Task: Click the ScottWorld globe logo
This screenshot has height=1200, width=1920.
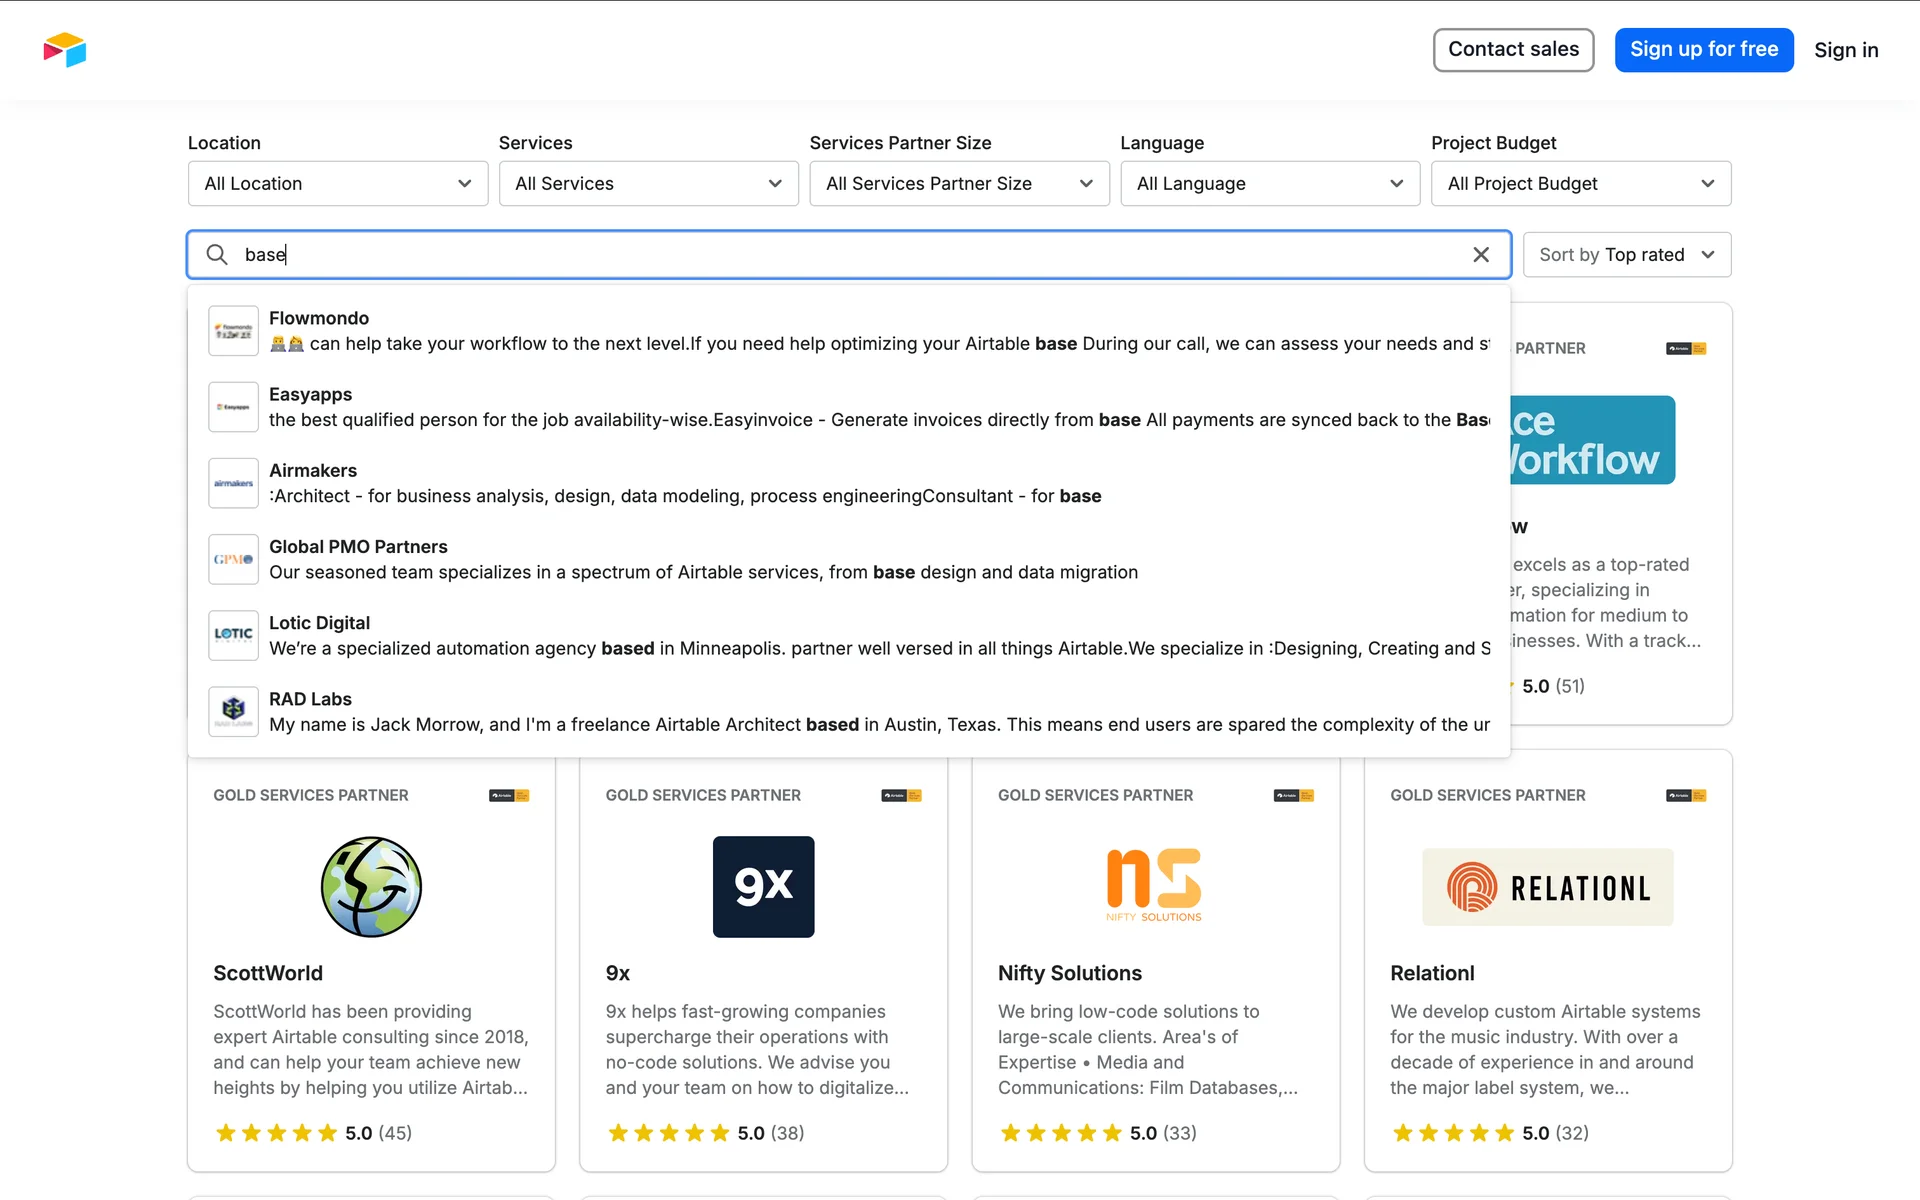Action: click(371, 887)
